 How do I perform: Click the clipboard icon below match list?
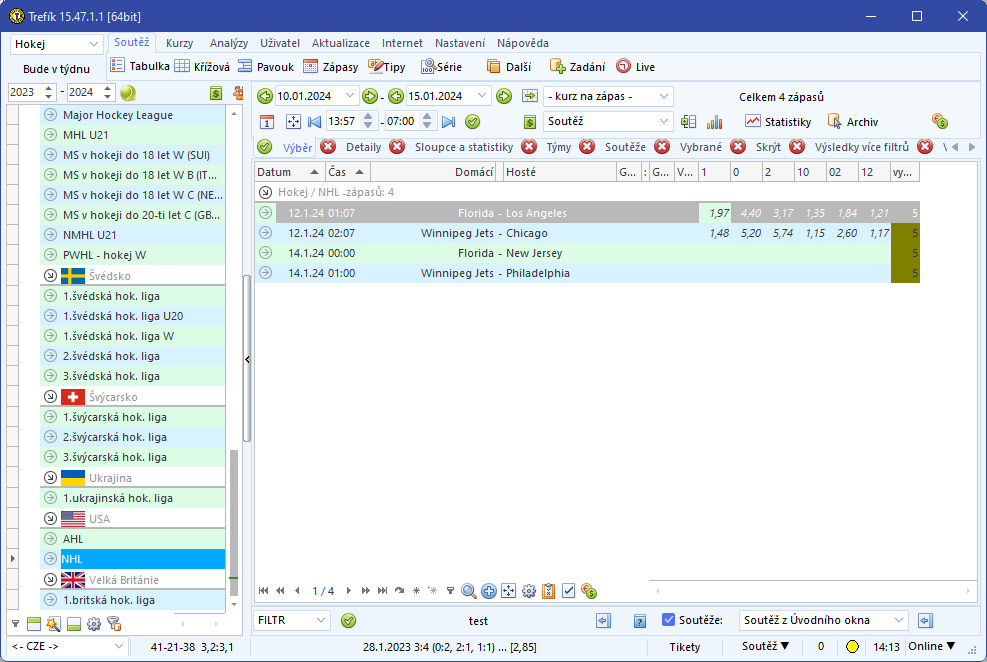point(548,591)
